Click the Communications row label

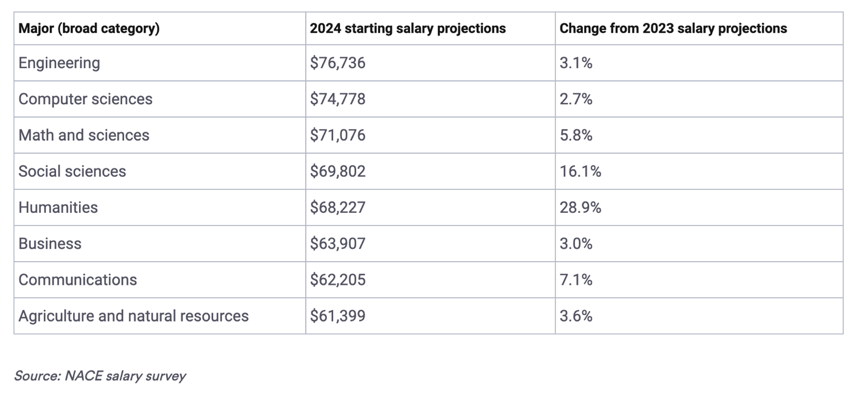78,279
